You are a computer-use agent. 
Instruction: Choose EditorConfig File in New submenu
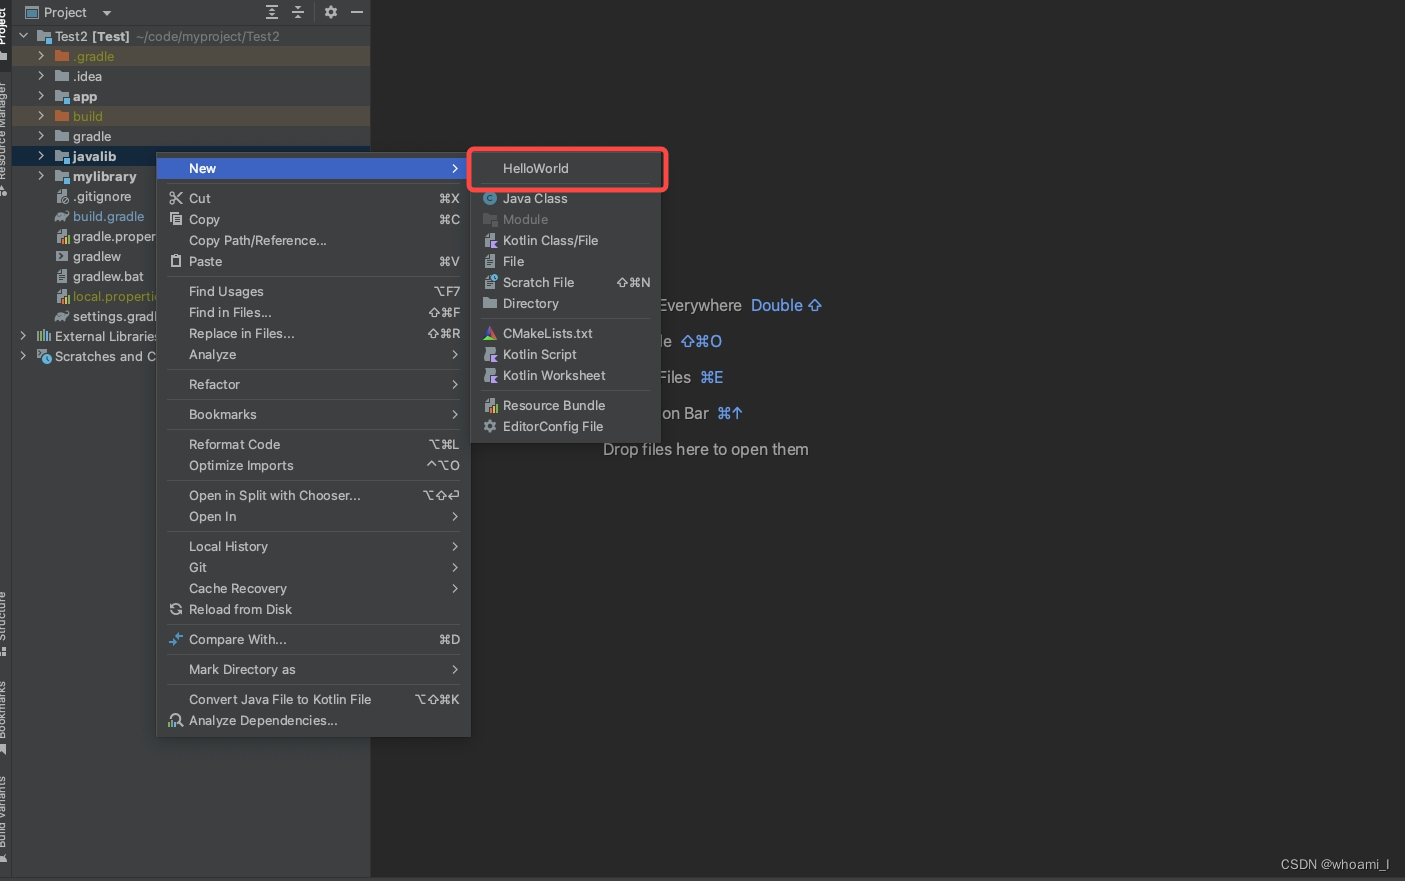pos(566,426)
